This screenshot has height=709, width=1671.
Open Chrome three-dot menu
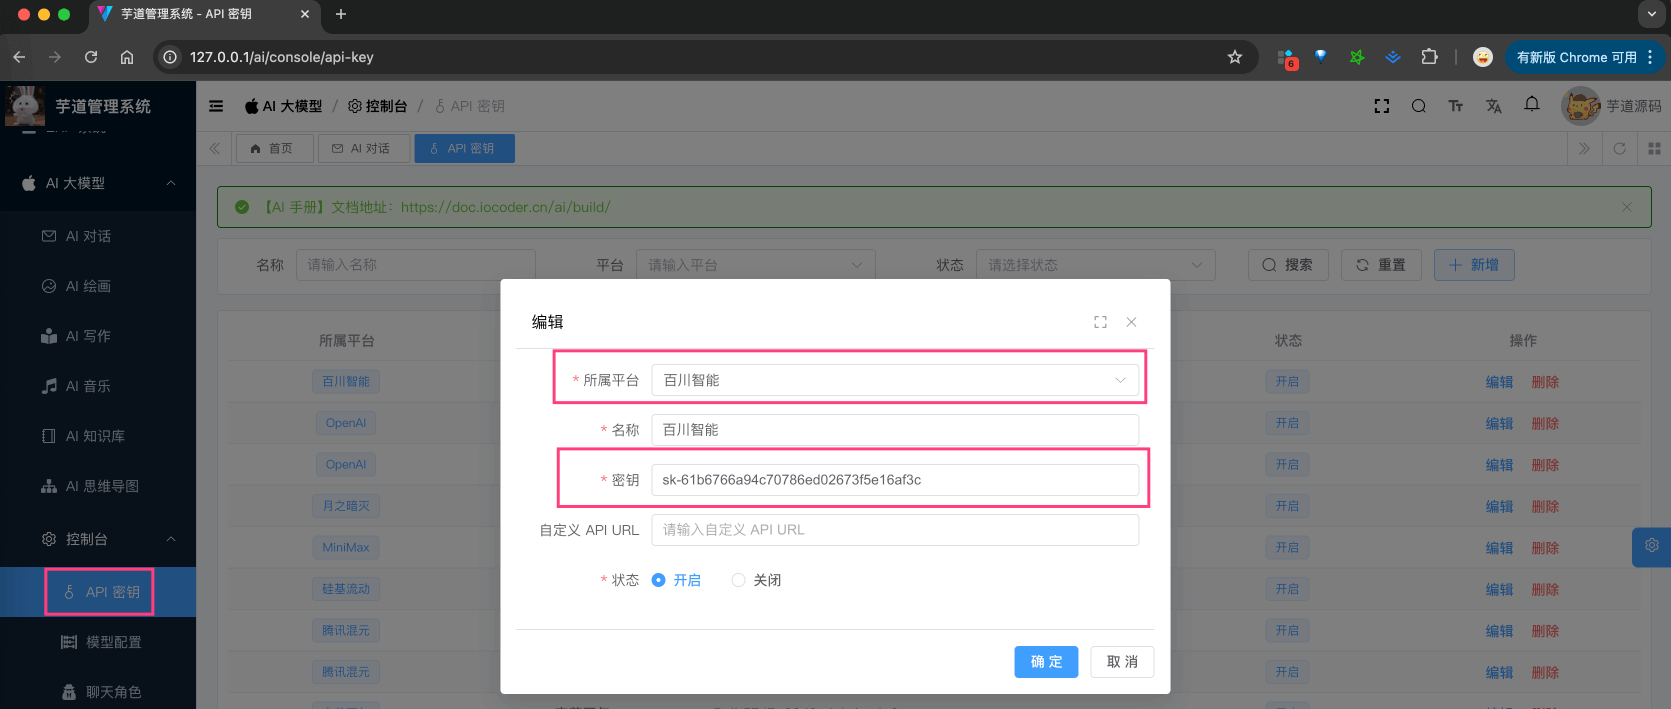1650,57
